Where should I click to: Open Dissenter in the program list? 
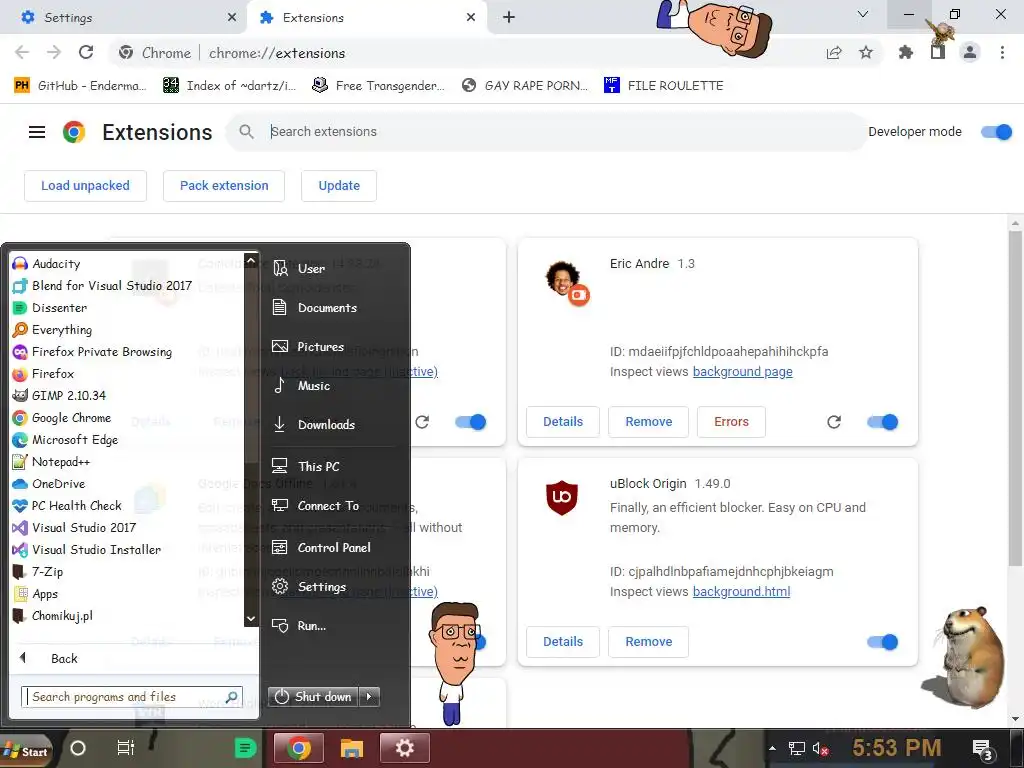point(50,308)
